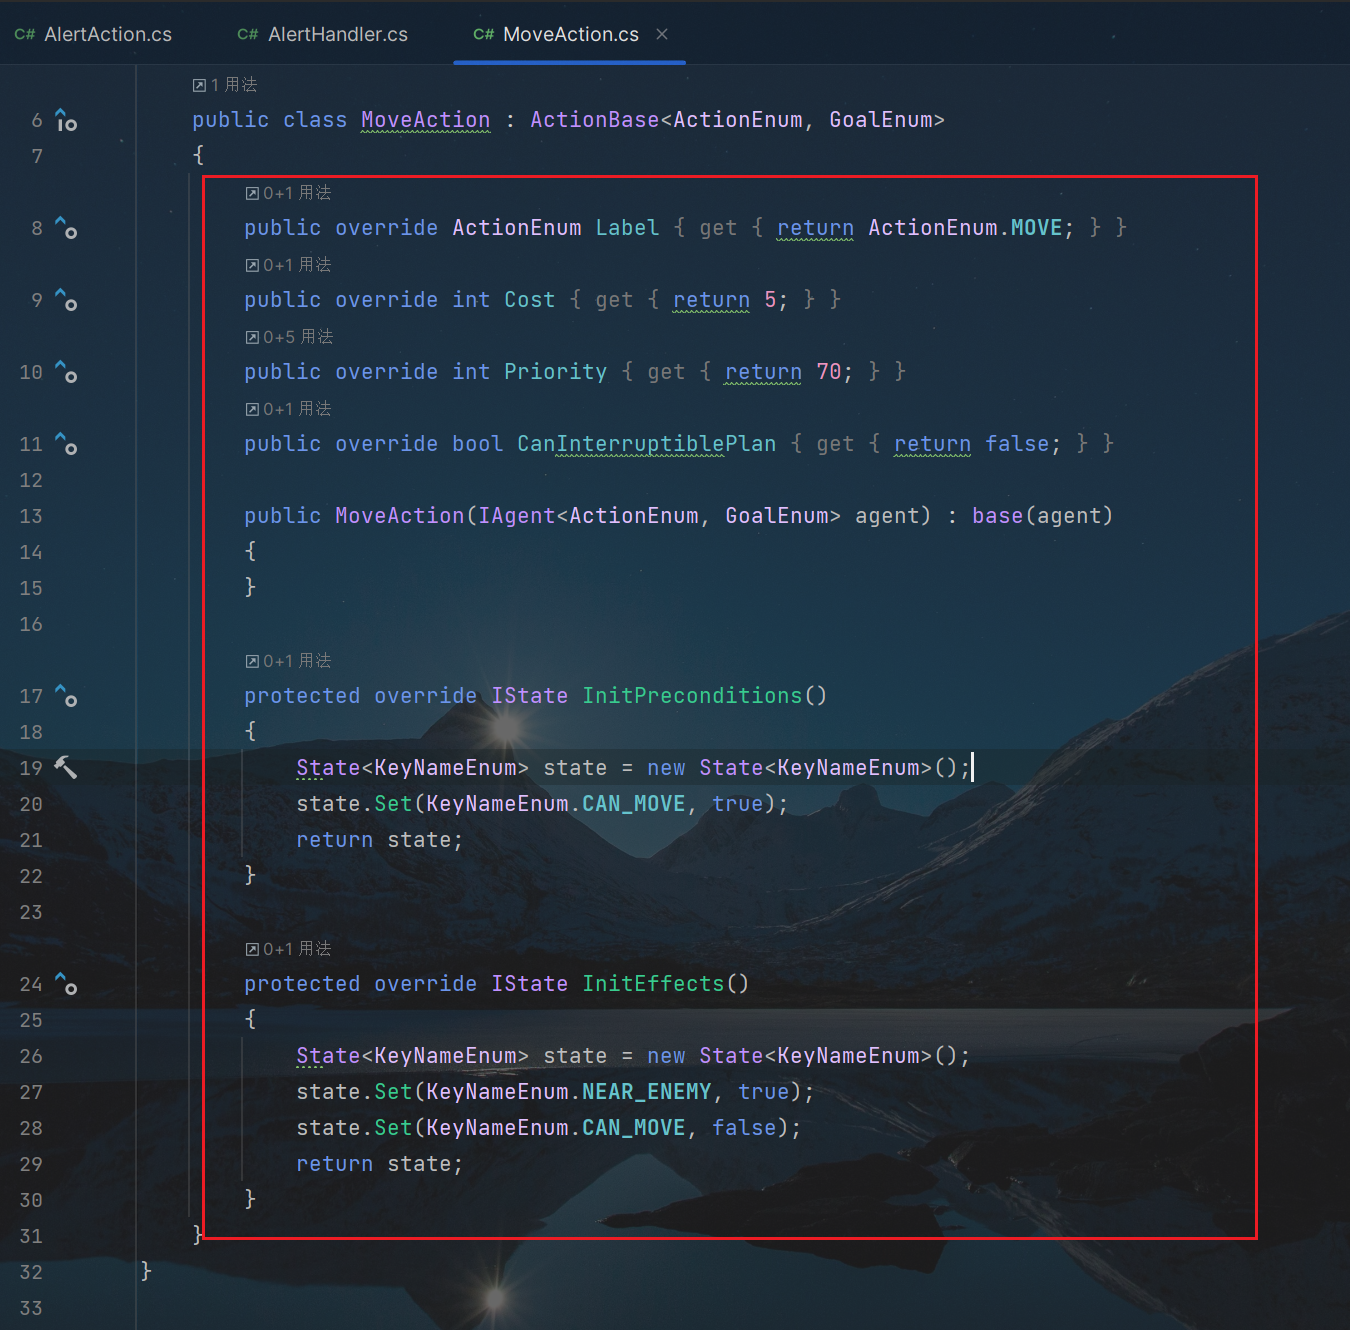The width and height of the screenshot is (1350, 1330).
Task: Open the '1 用法' usages link above class
Action: coord(225,85)
